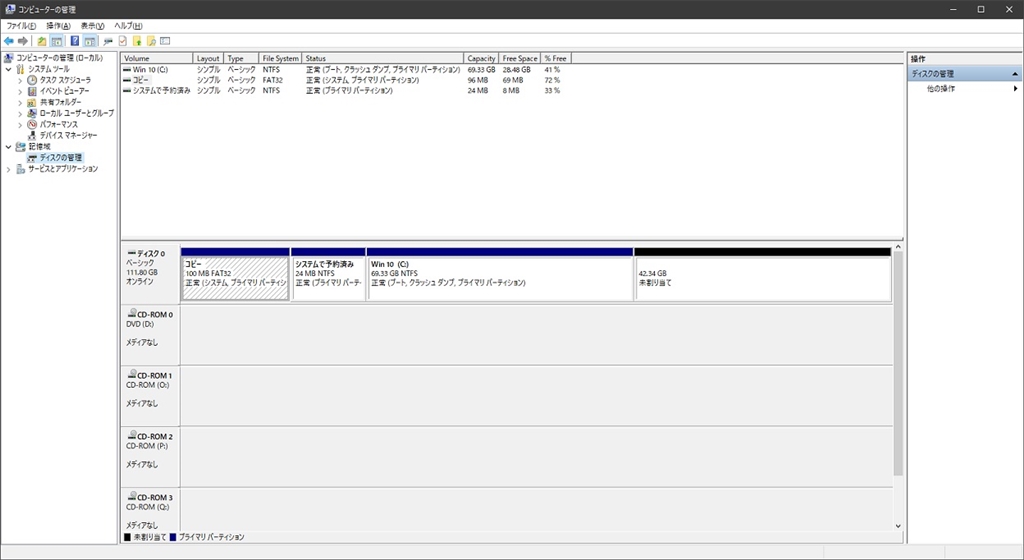This screenshot has width=1024, height=560.
Task: Toggle the Show/Hide Action Pane toolbar icon
Action: coord(89,41)
